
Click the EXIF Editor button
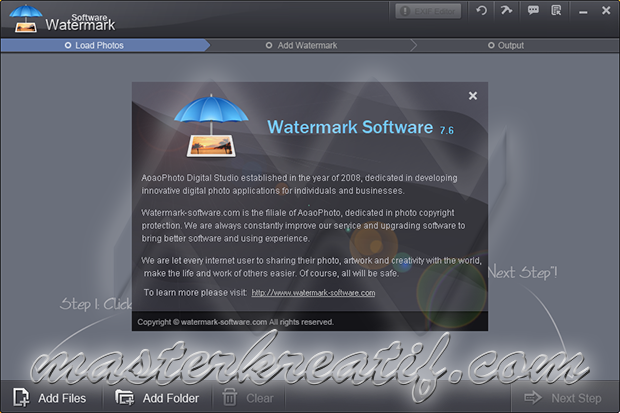[428, 11]
